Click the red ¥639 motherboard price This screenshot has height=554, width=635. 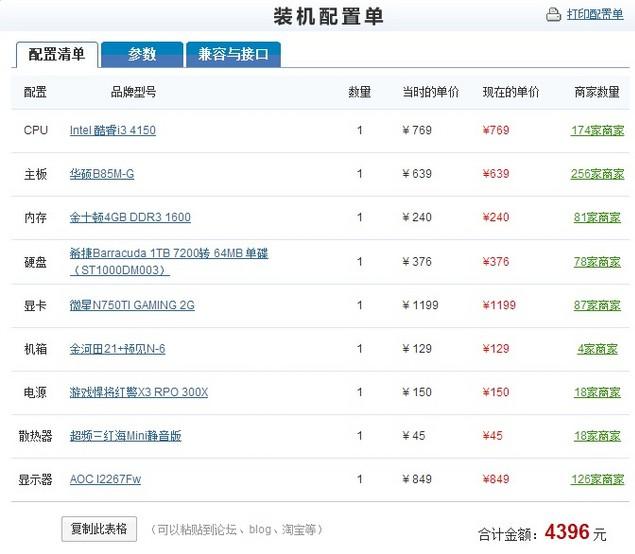pyautogui.click(x=496, y=174)
